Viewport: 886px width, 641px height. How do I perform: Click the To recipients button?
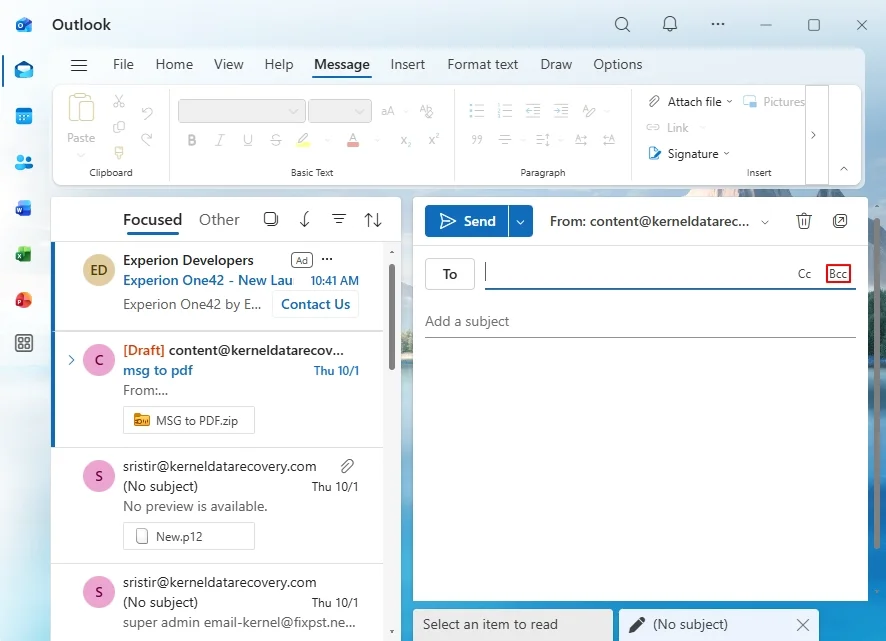[x=450, y=274]
